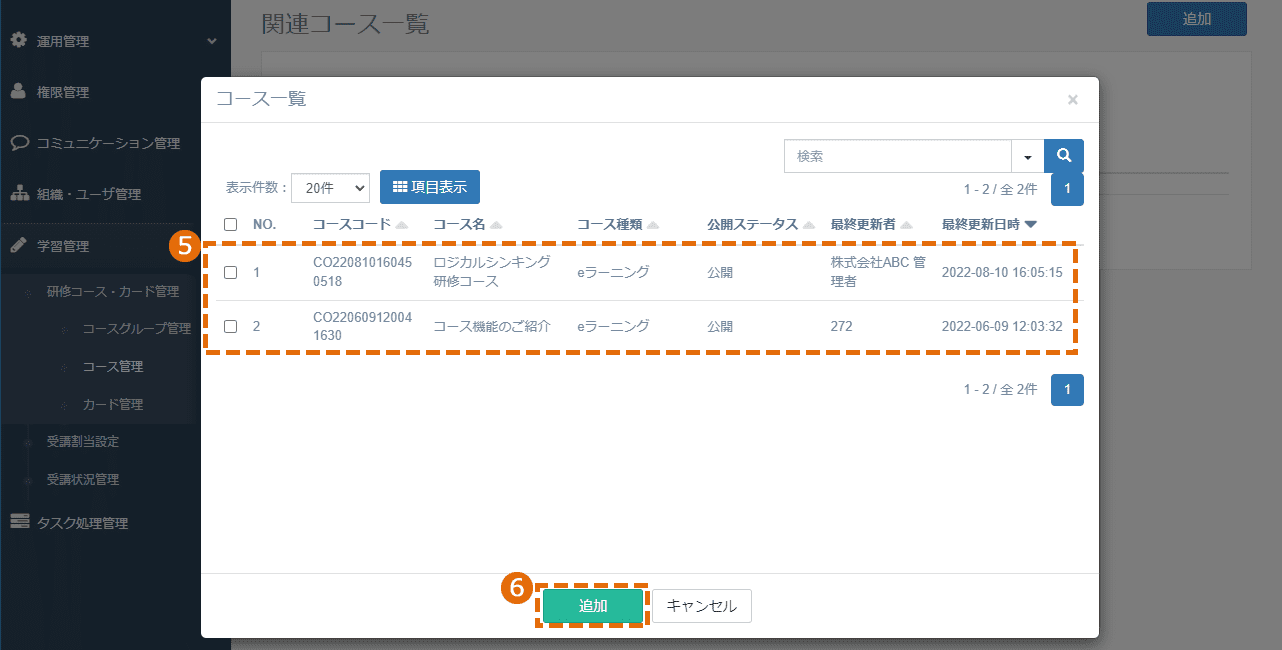1282x650 pixels.
Task: Click the 検索 search input field
Action: [x=898, y=156]
